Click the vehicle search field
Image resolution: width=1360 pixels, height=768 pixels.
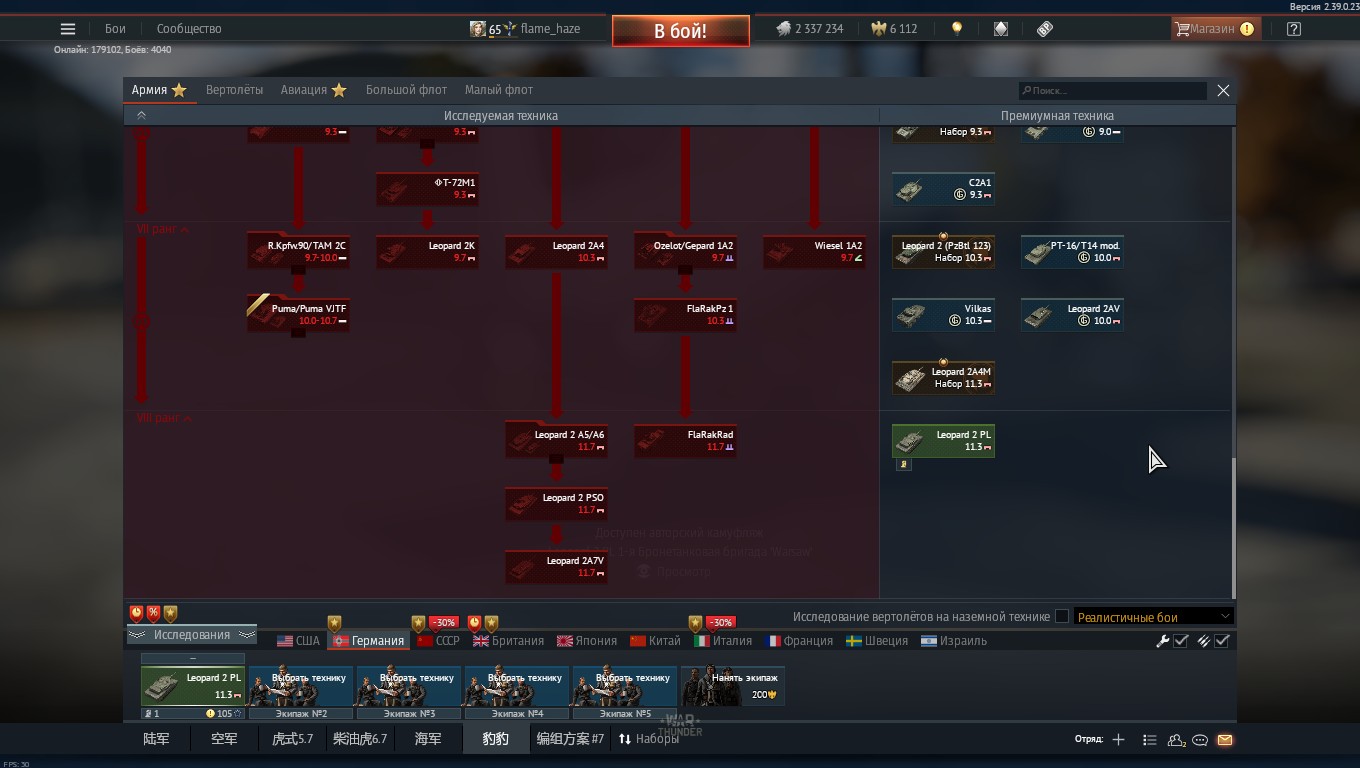(x=1113, y=90)
